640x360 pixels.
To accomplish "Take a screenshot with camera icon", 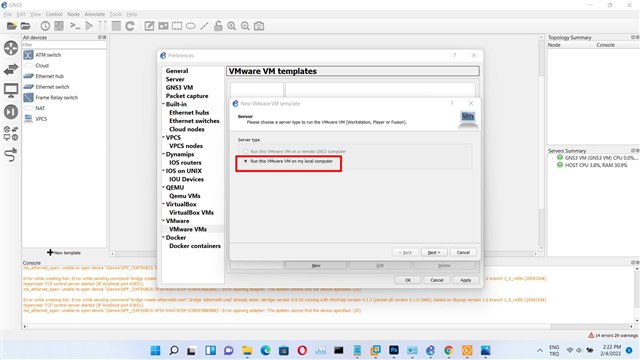I will [259, 26].
